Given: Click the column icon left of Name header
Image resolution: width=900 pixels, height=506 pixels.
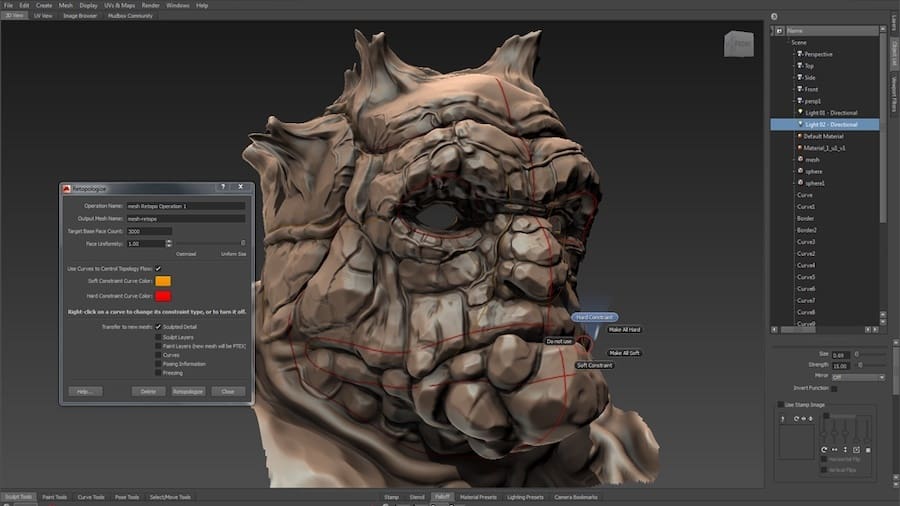Looking at the screenshot, I should click(779, 30).
